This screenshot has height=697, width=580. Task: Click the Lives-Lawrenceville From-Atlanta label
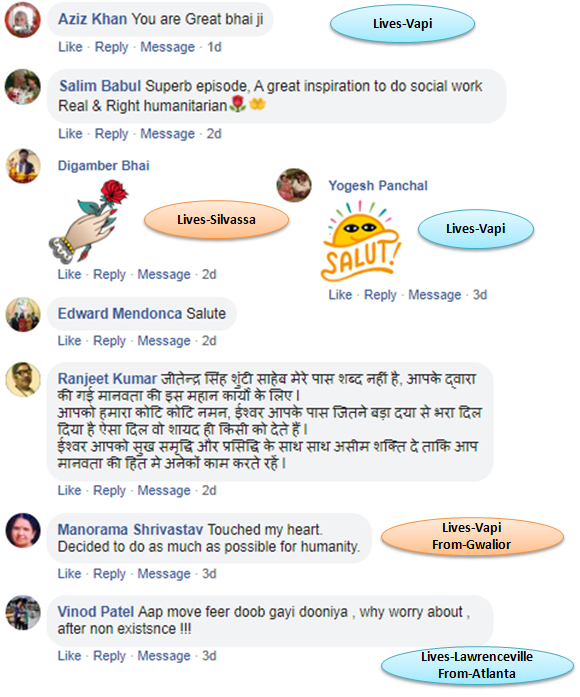click(477, 665)
